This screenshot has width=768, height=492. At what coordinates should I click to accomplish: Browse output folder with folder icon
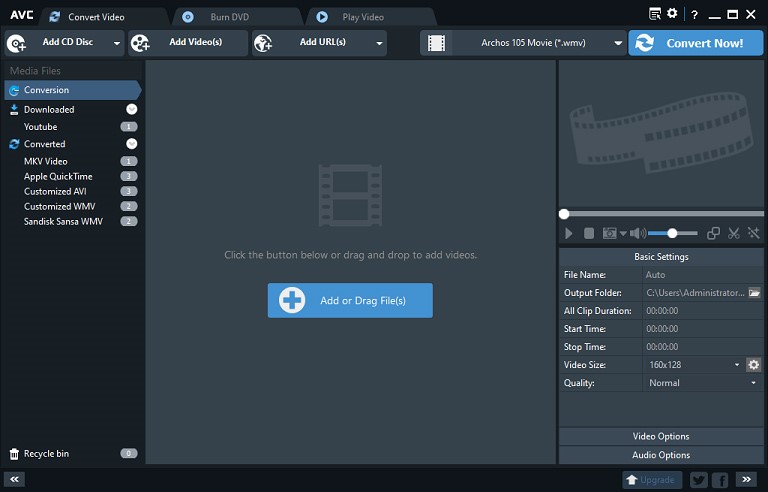[754, 293]
